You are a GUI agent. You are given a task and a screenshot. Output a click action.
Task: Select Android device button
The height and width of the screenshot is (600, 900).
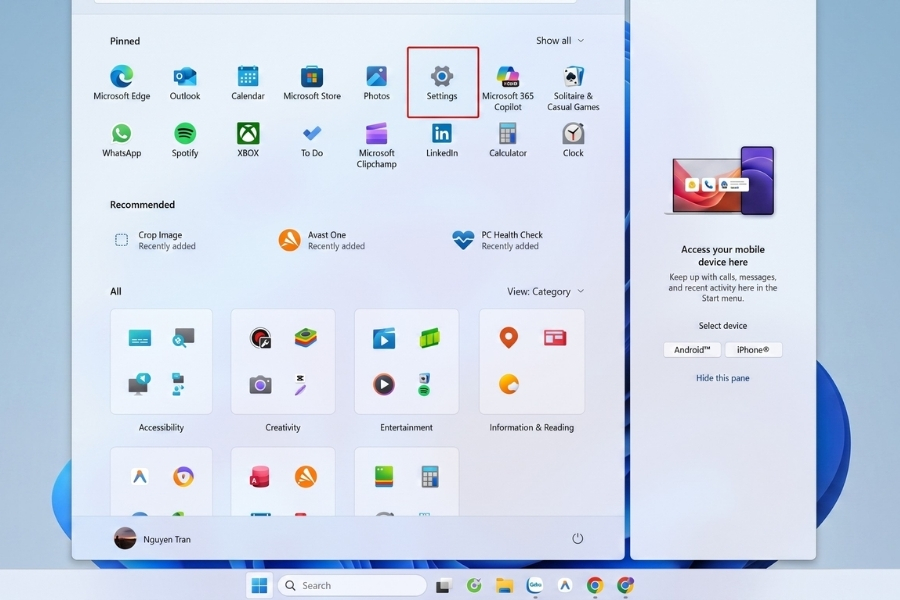(692, 350)
